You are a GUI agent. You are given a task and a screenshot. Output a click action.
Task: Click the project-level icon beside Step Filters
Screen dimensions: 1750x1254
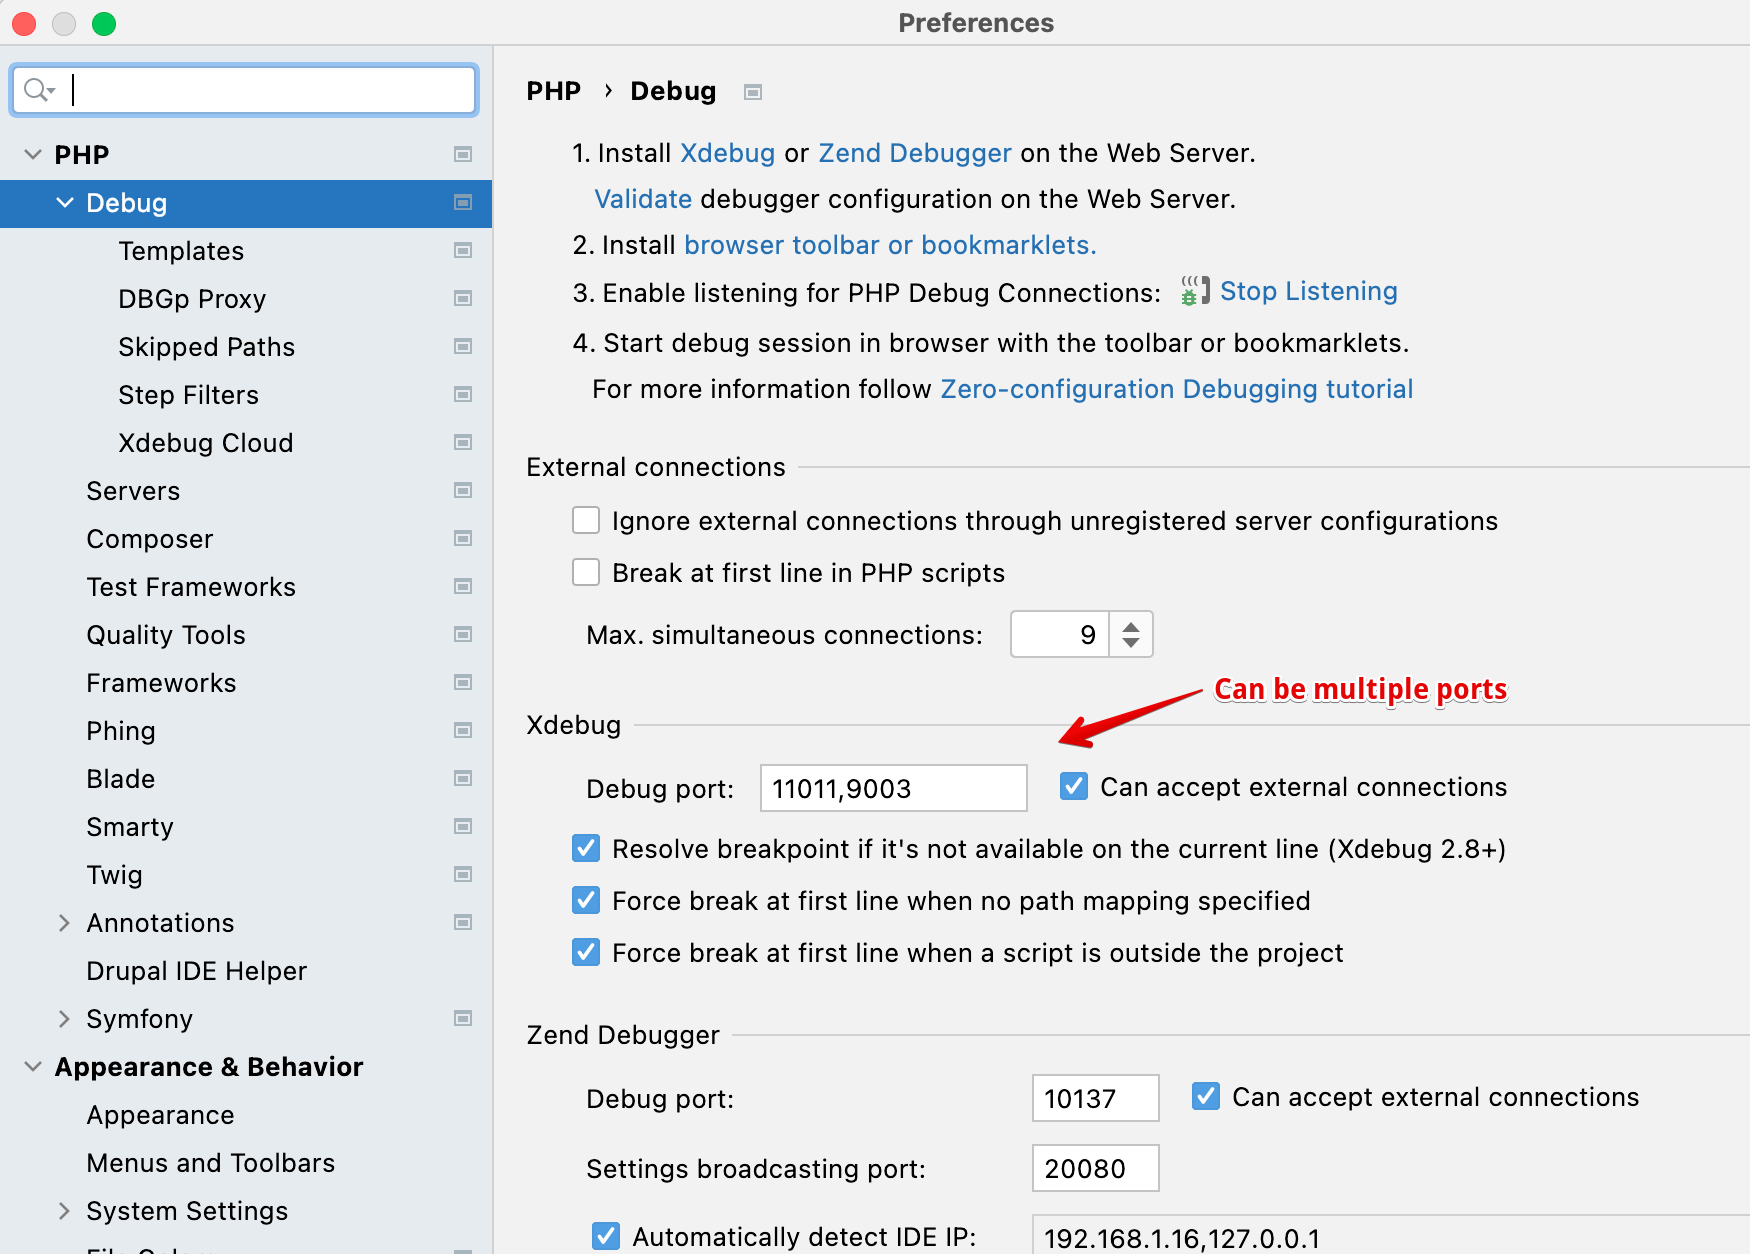coord(463,394)
